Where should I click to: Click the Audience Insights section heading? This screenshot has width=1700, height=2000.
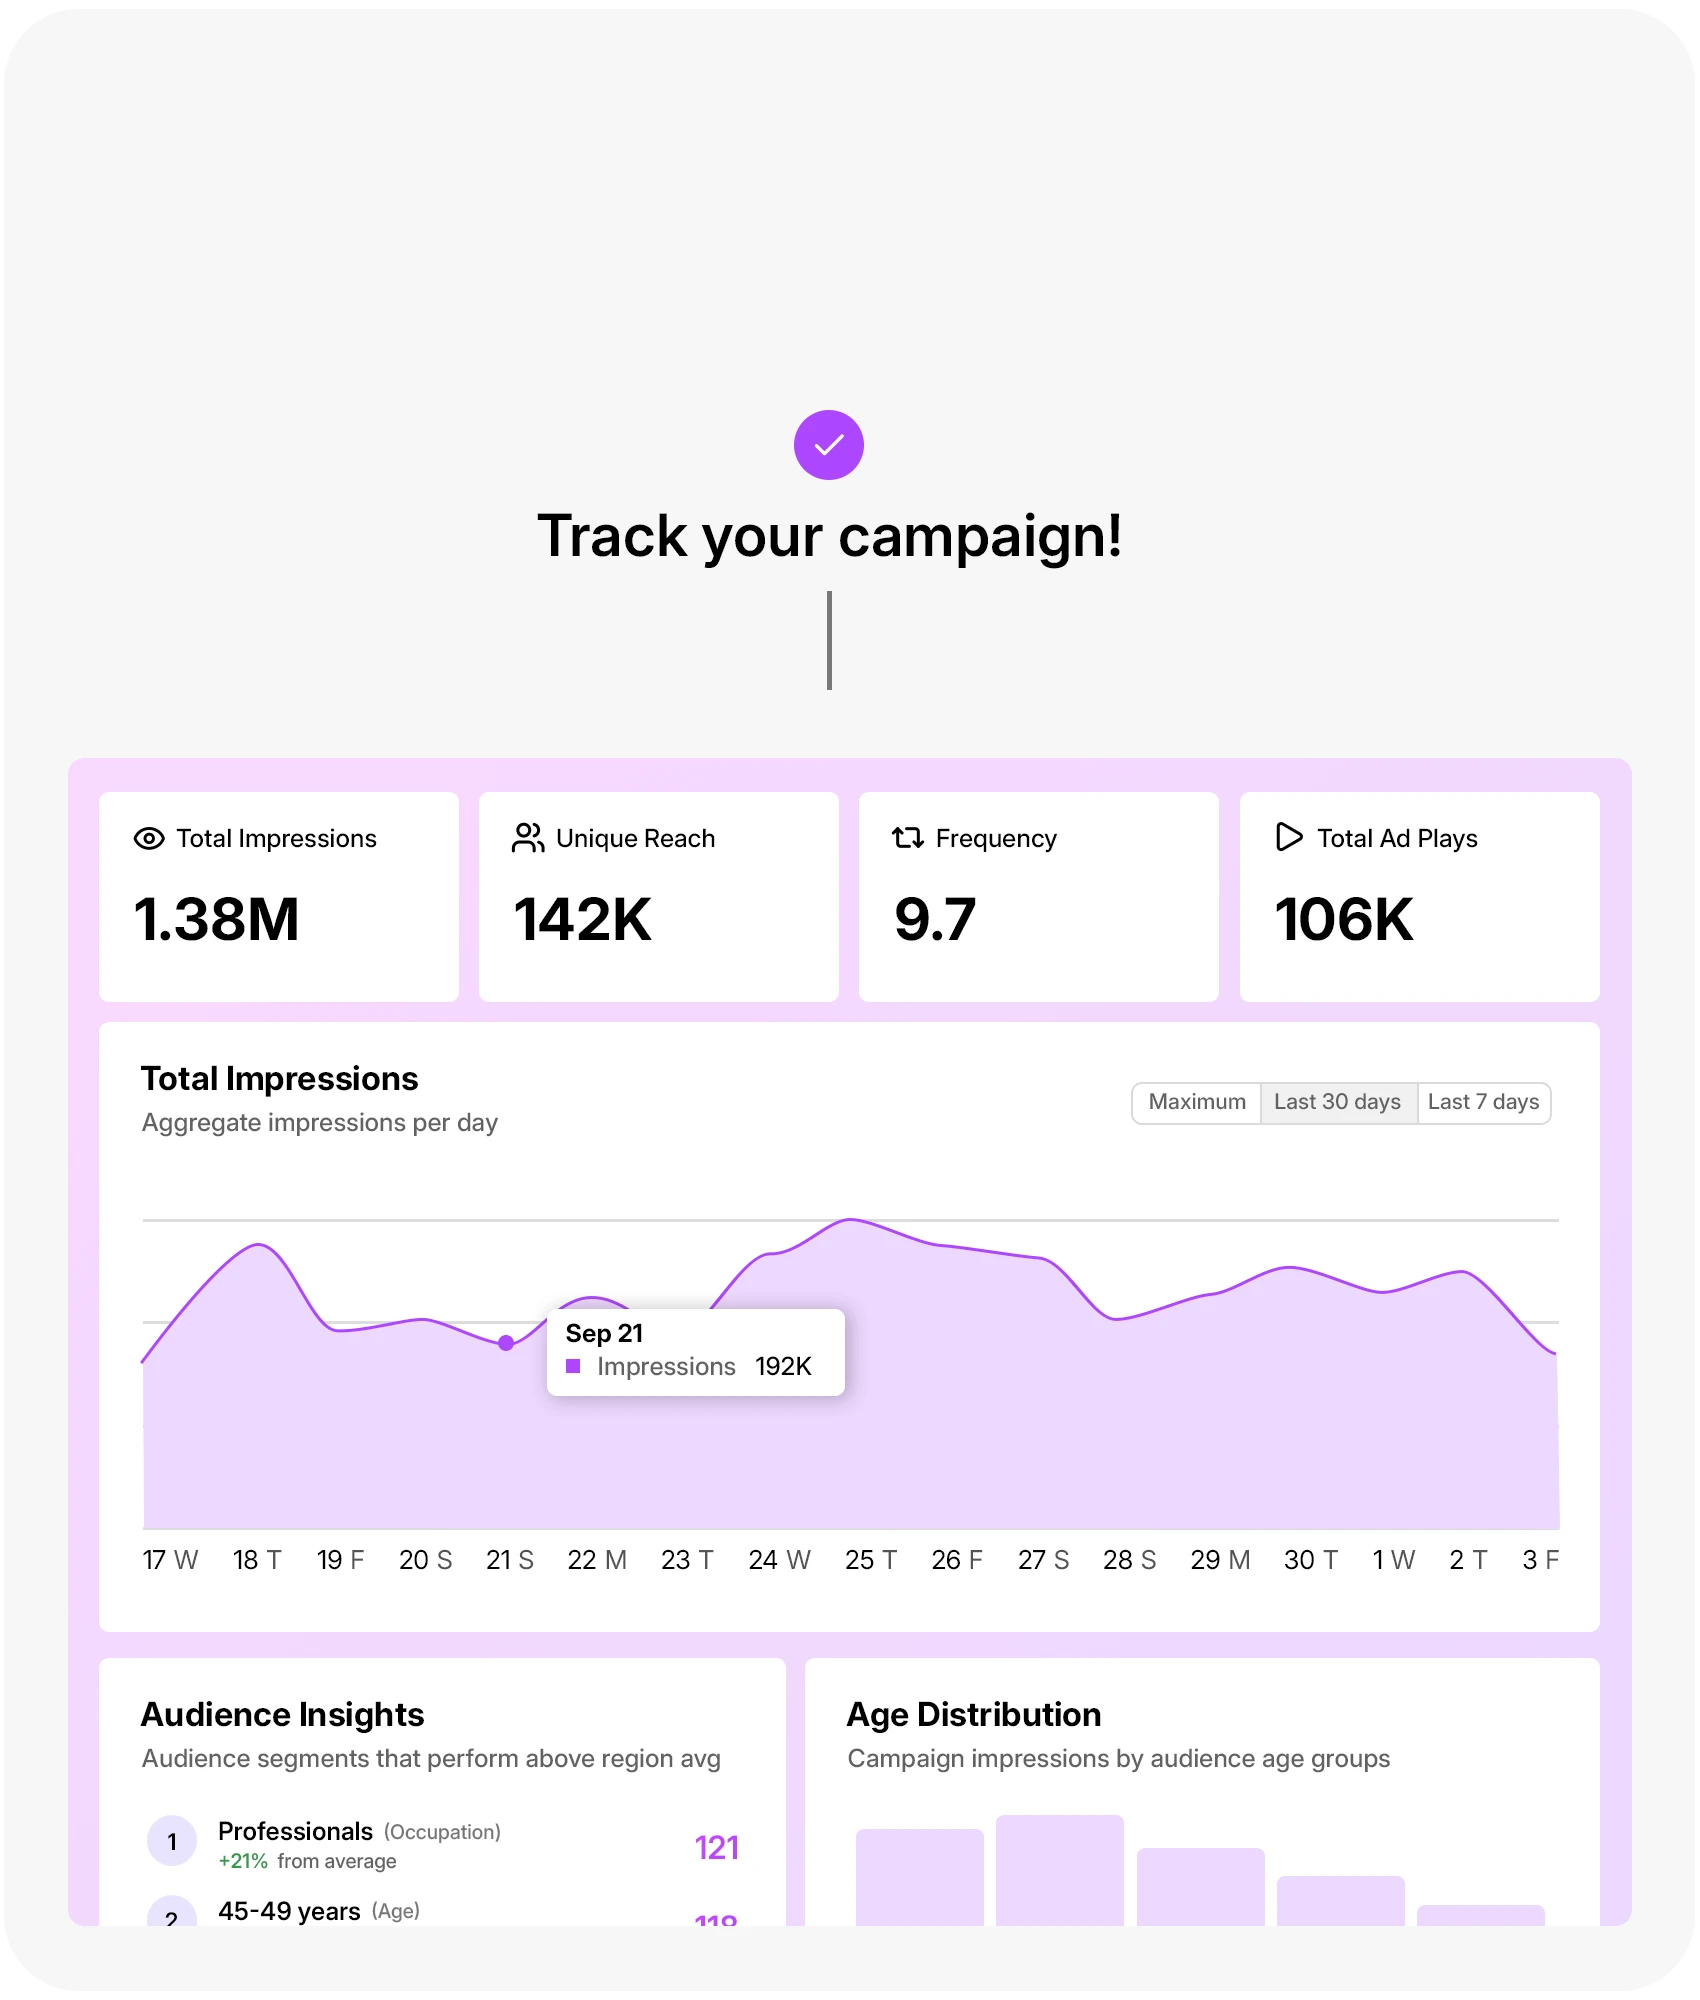coord(282,1714)
